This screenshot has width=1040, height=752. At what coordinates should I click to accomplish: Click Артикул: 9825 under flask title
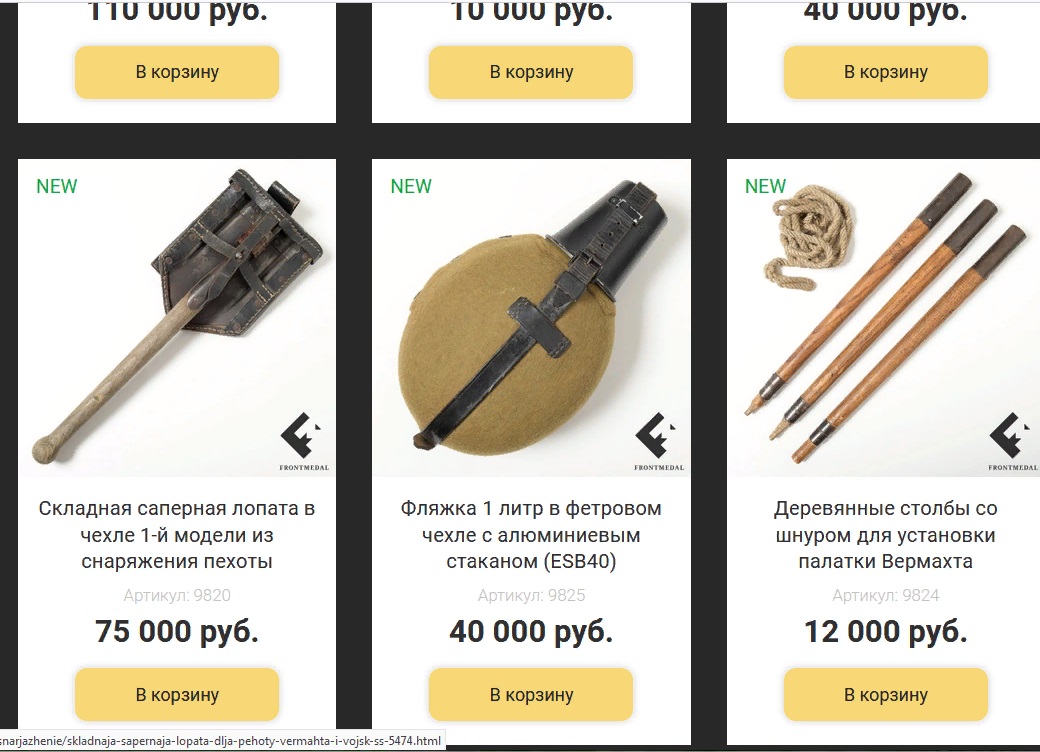click(531, 595)
